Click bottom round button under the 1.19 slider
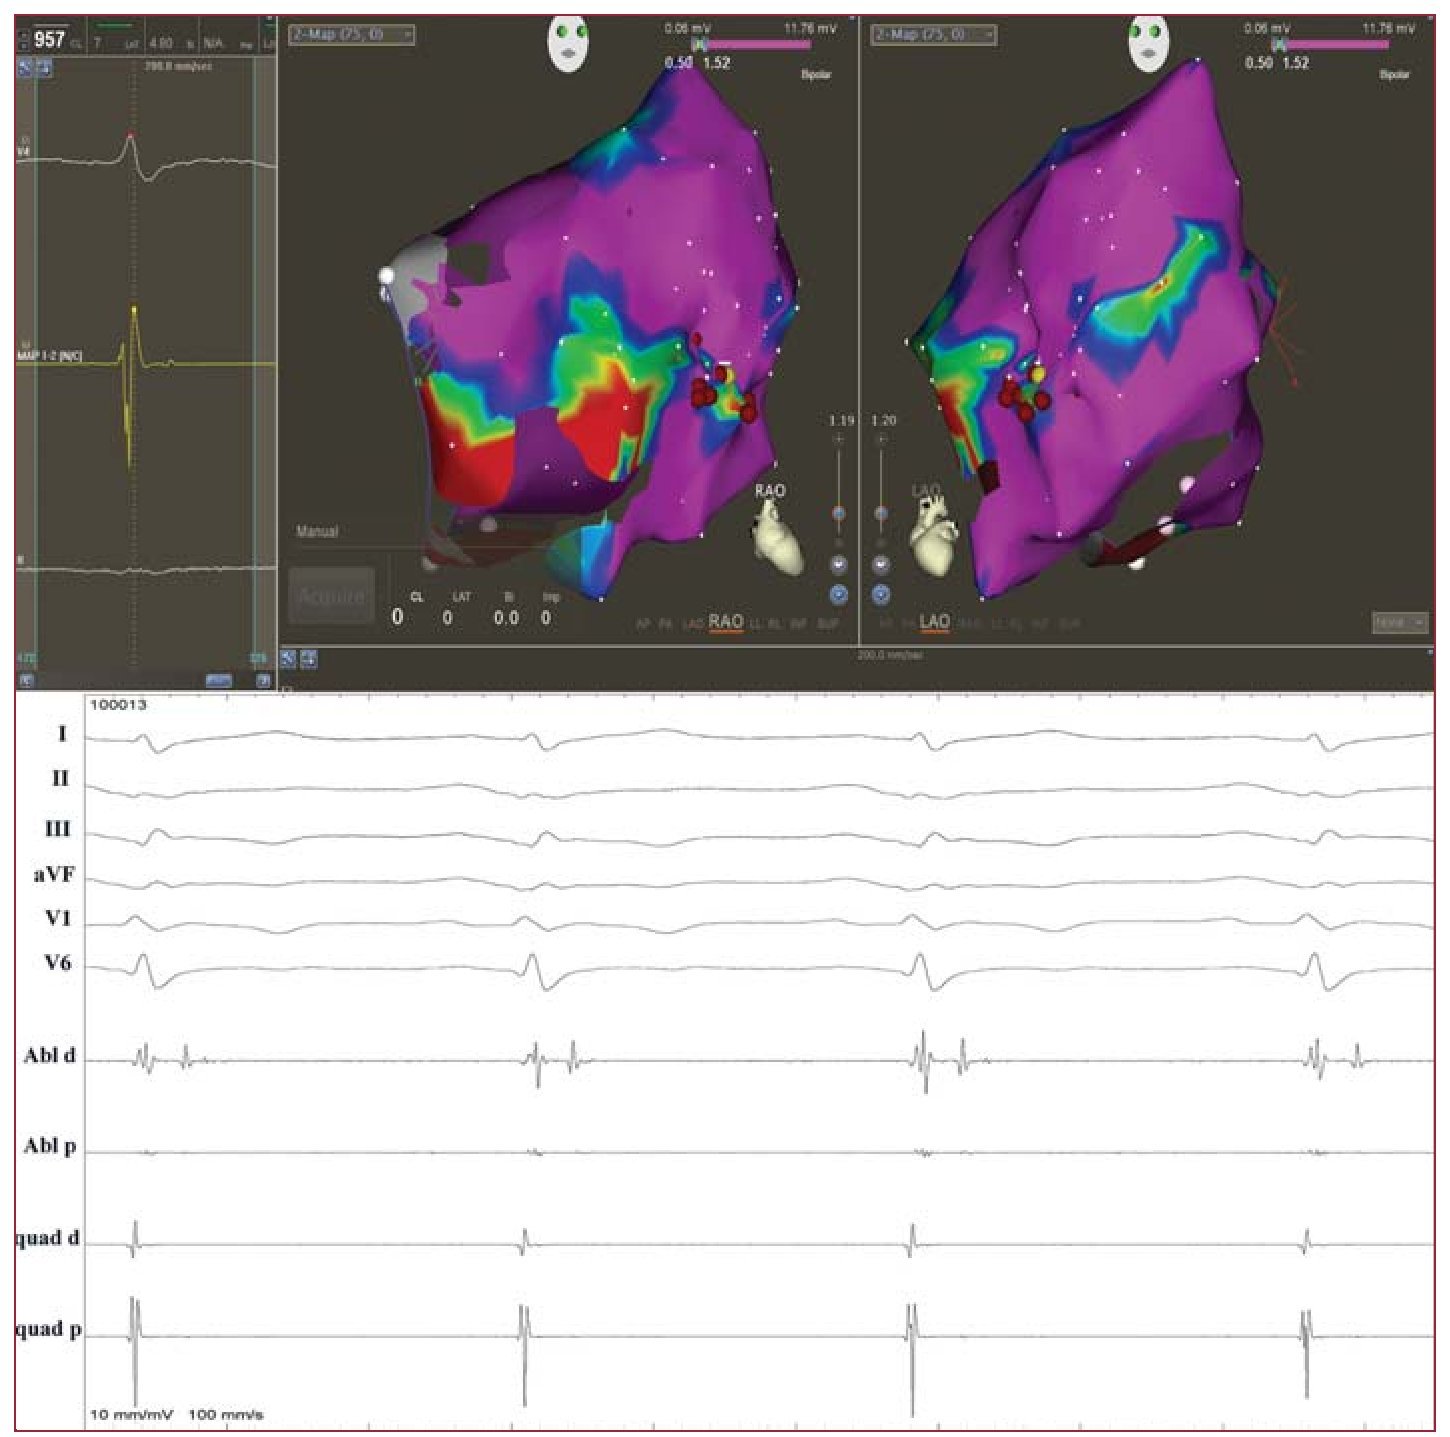Screen dimensions: 1450x1437 (x=839, y=595)
